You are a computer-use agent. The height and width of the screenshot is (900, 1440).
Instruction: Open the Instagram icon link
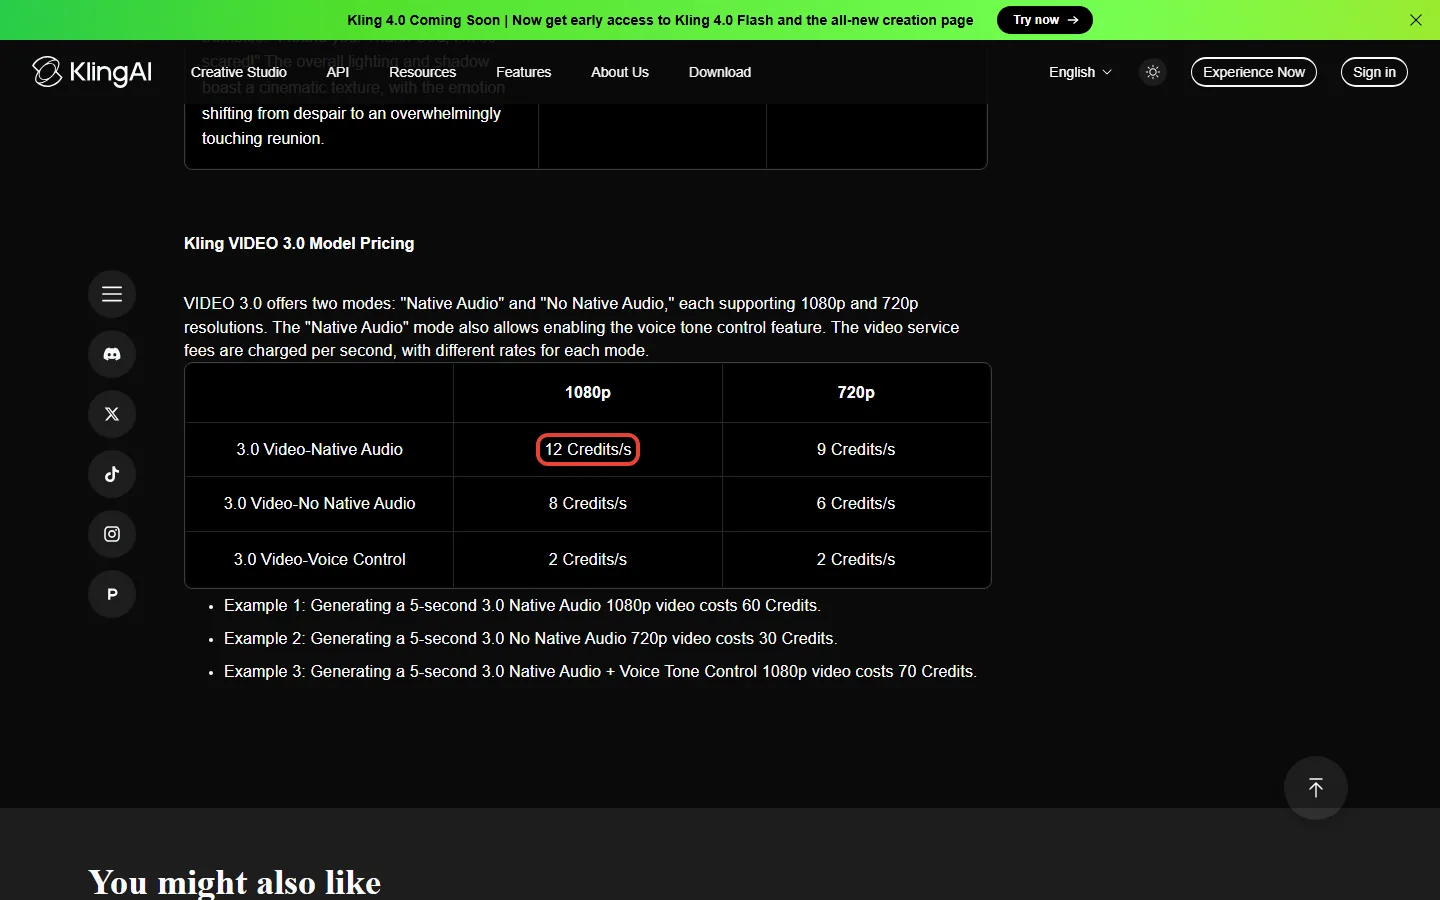click(x=112, y=534)
